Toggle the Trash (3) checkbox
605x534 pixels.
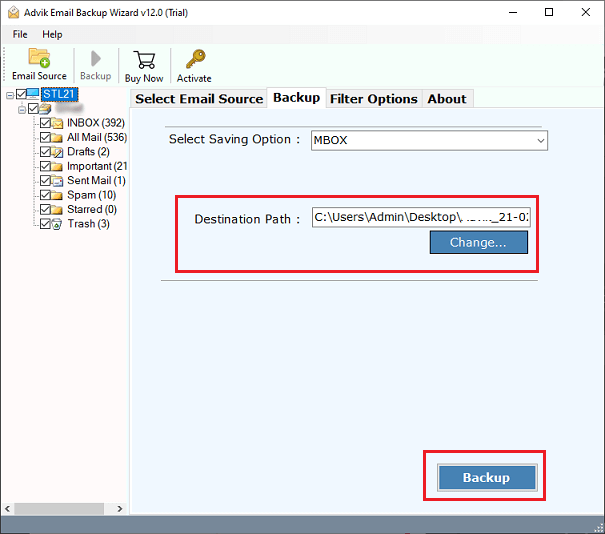tap(45, 224)
